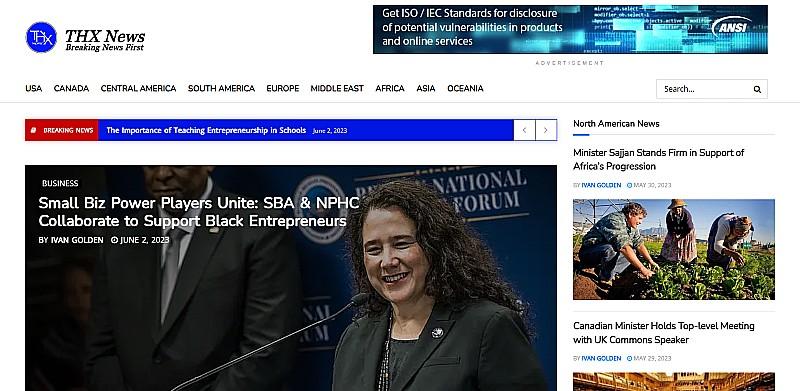Open the Importance of Teaching Entrepreneurship headline
The width and height of the screenshot is (800, 391).
click(x=206, y=130)
